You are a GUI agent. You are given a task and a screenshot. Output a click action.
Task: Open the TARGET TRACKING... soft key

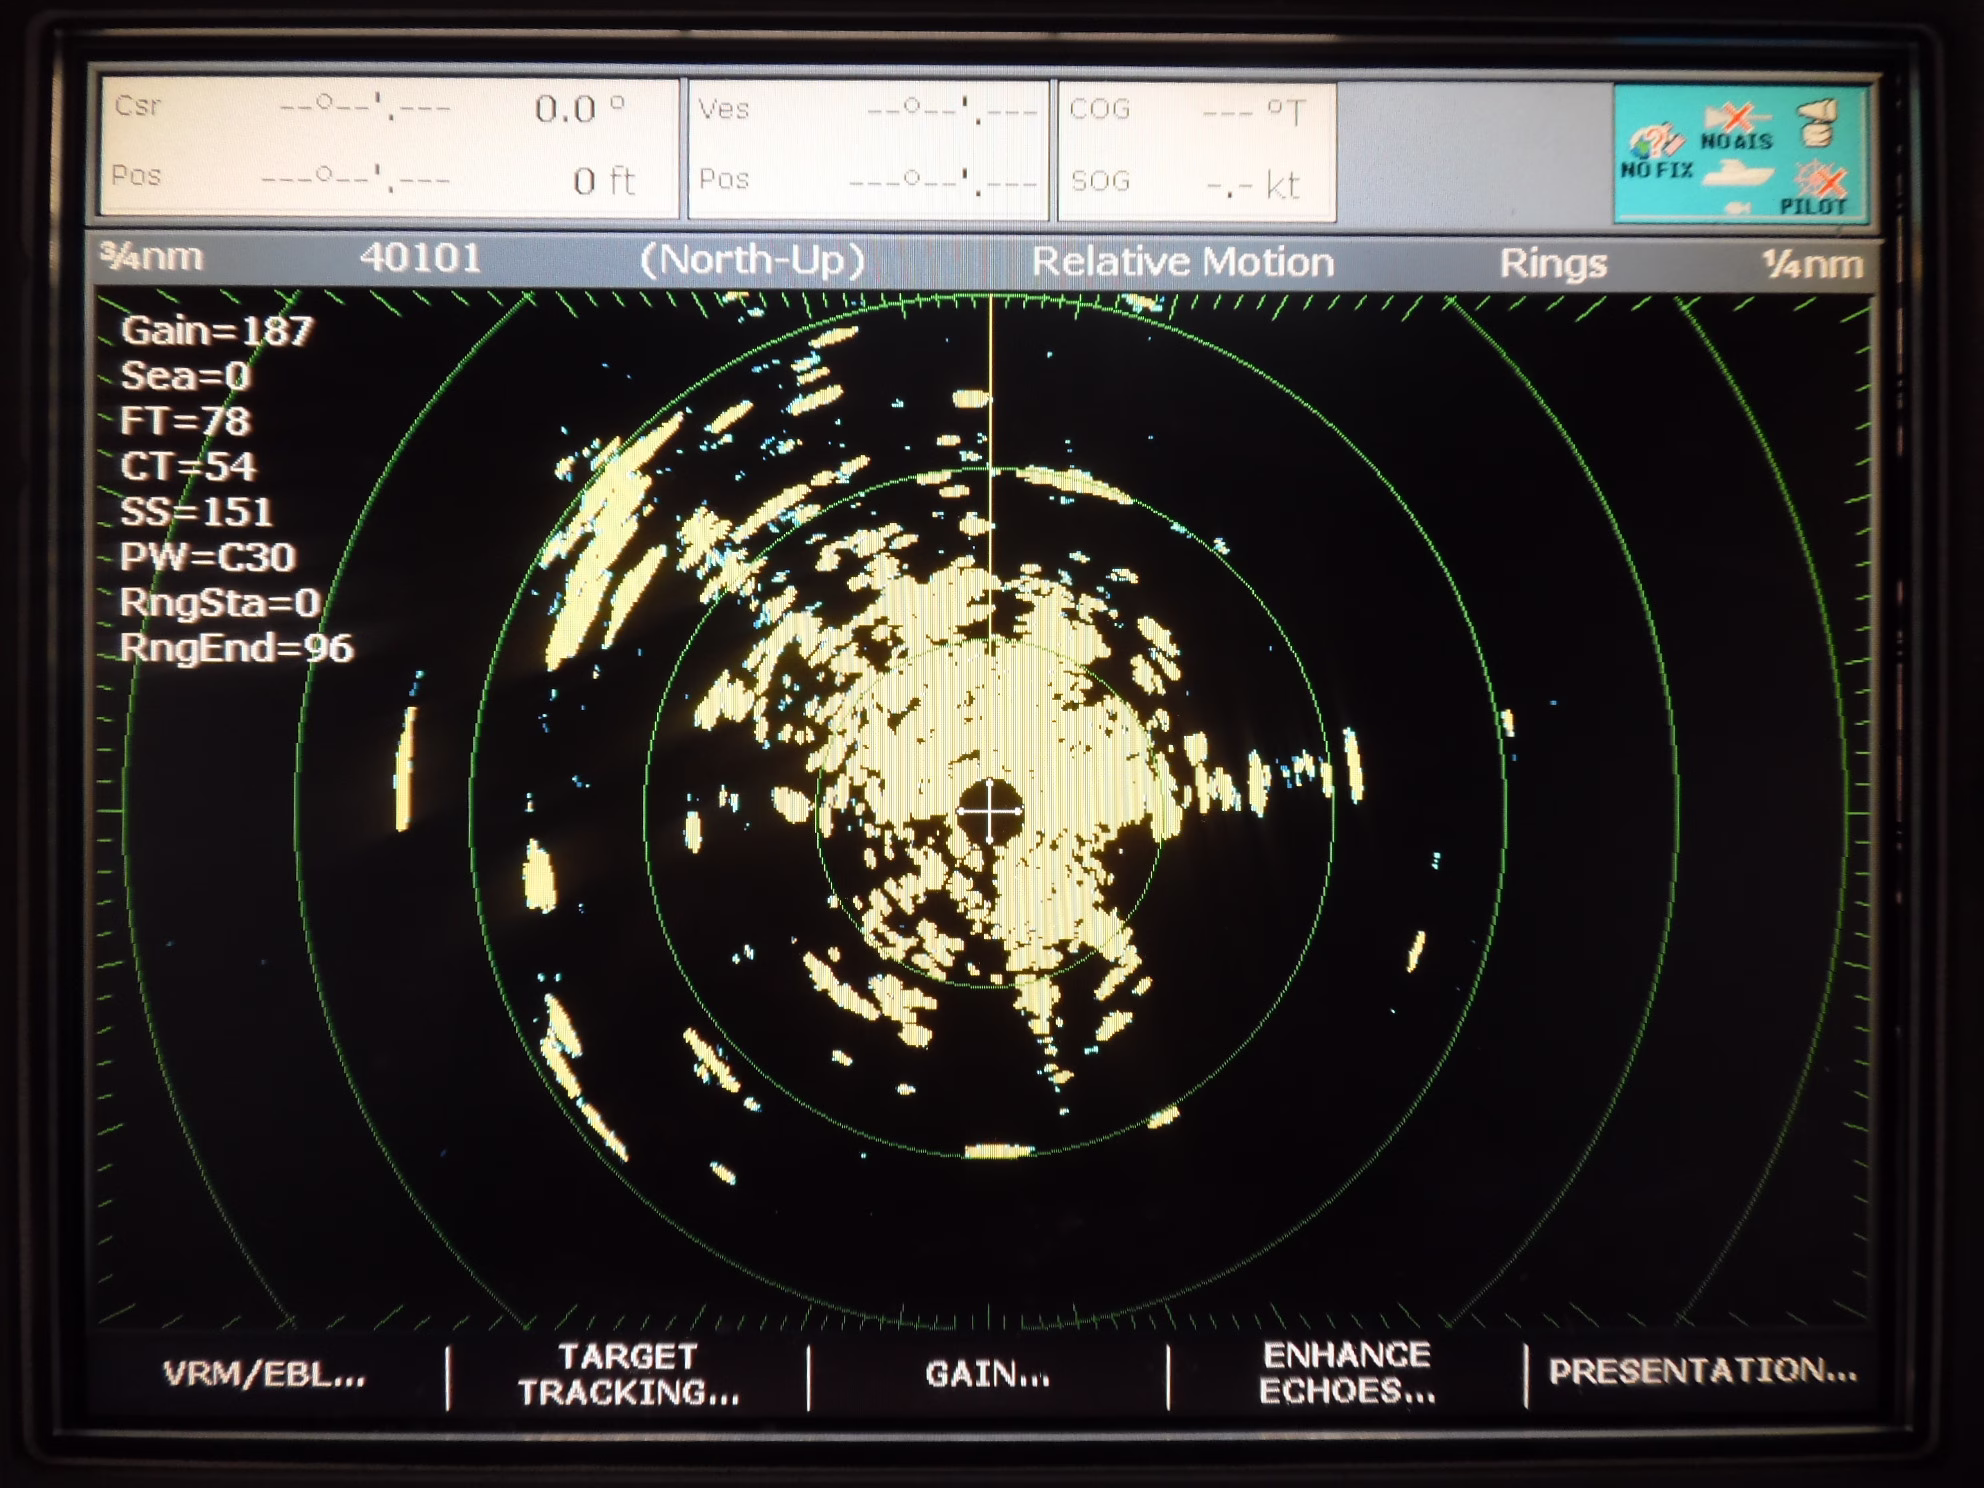[x=628, y=1375]
